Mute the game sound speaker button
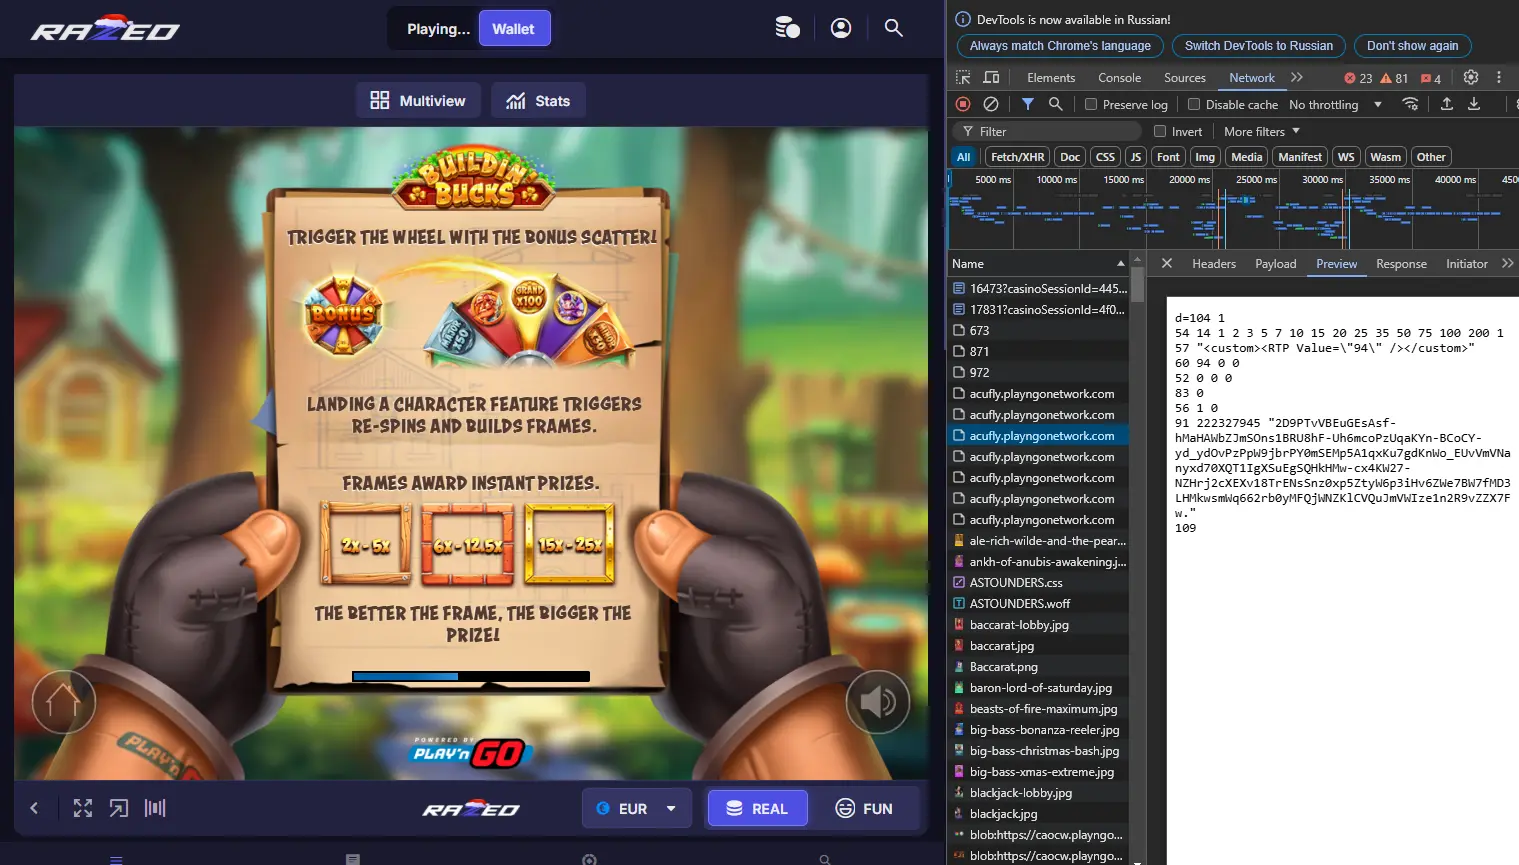 (878, 702)
